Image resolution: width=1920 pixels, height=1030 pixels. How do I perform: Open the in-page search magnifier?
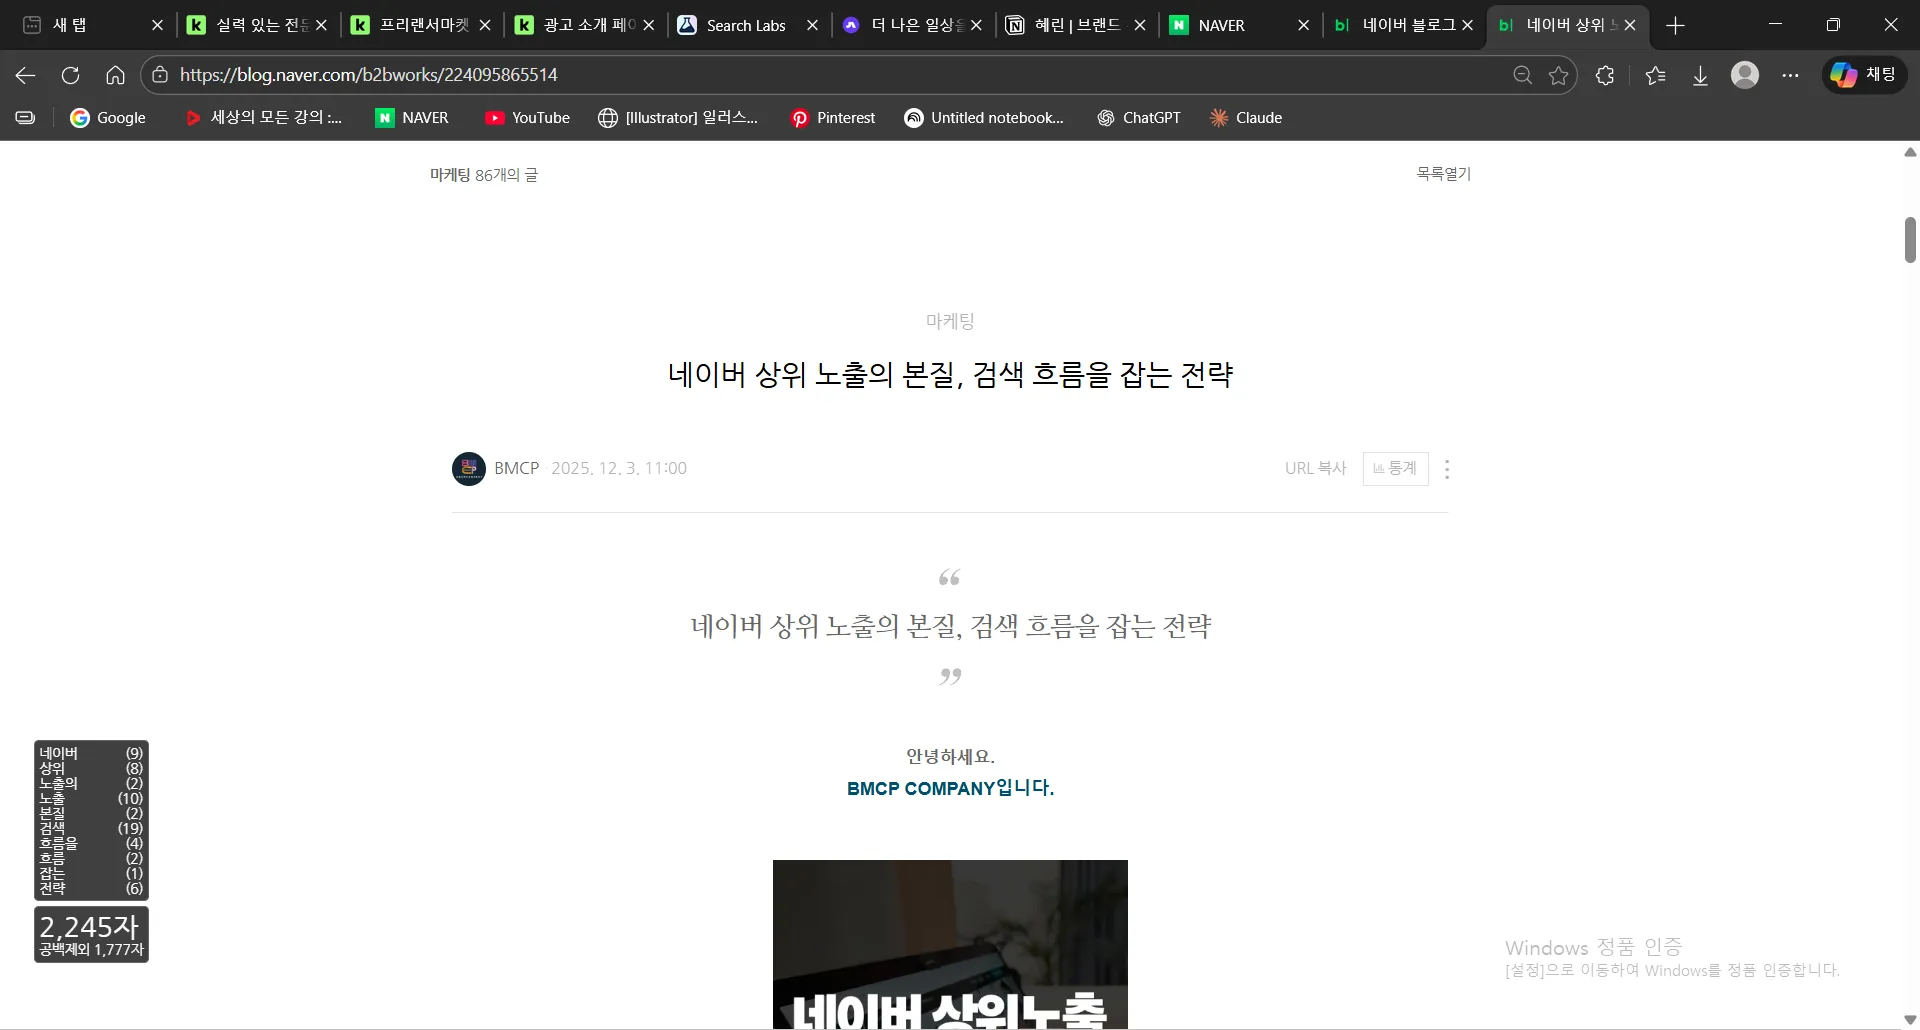(1523, 75)
